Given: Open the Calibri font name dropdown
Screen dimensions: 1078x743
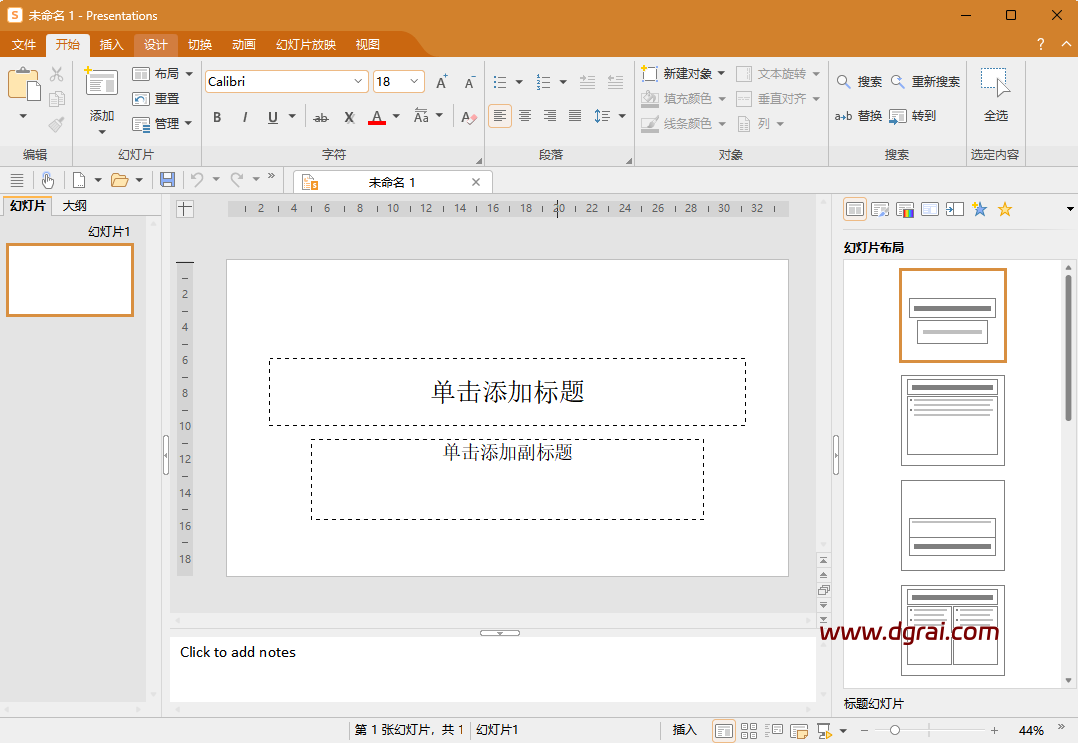Looking at the screenshot, I should click(x=357, y=81).
